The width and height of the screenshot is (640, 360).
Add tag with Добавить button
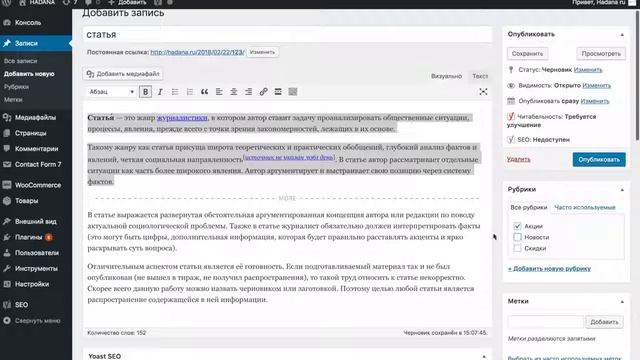tap(604, 322)
